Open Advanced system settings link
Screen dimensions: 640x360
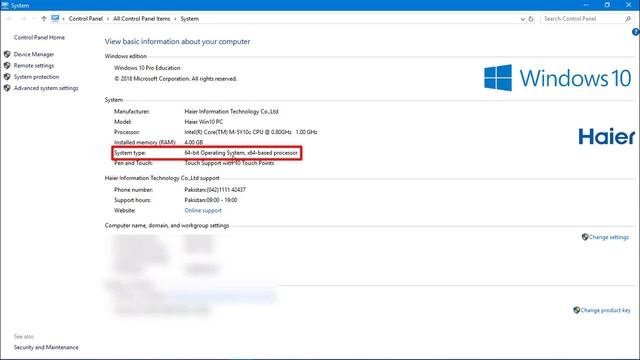(46, 88)
